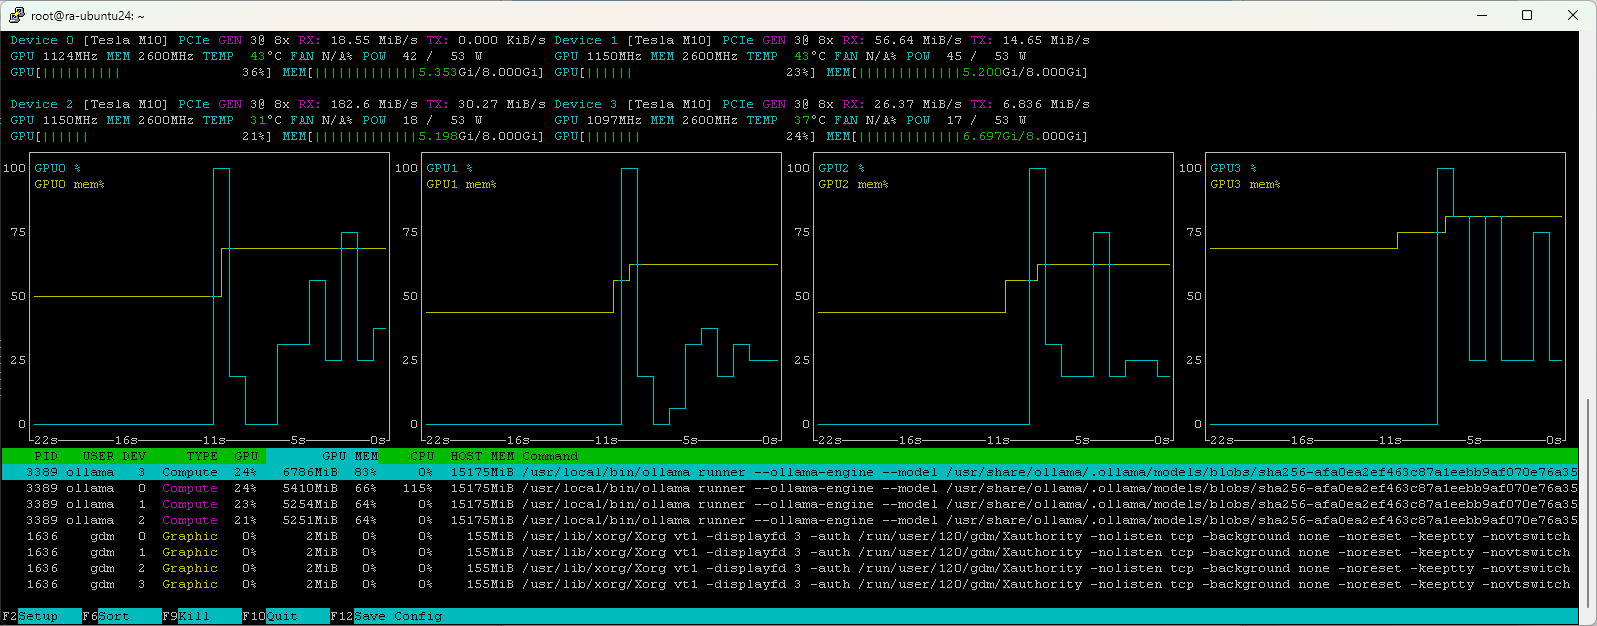Open the F2 Setup menu
This screenshot has height=626, width=1597.
pyautogui.click(x=30, y=616)
